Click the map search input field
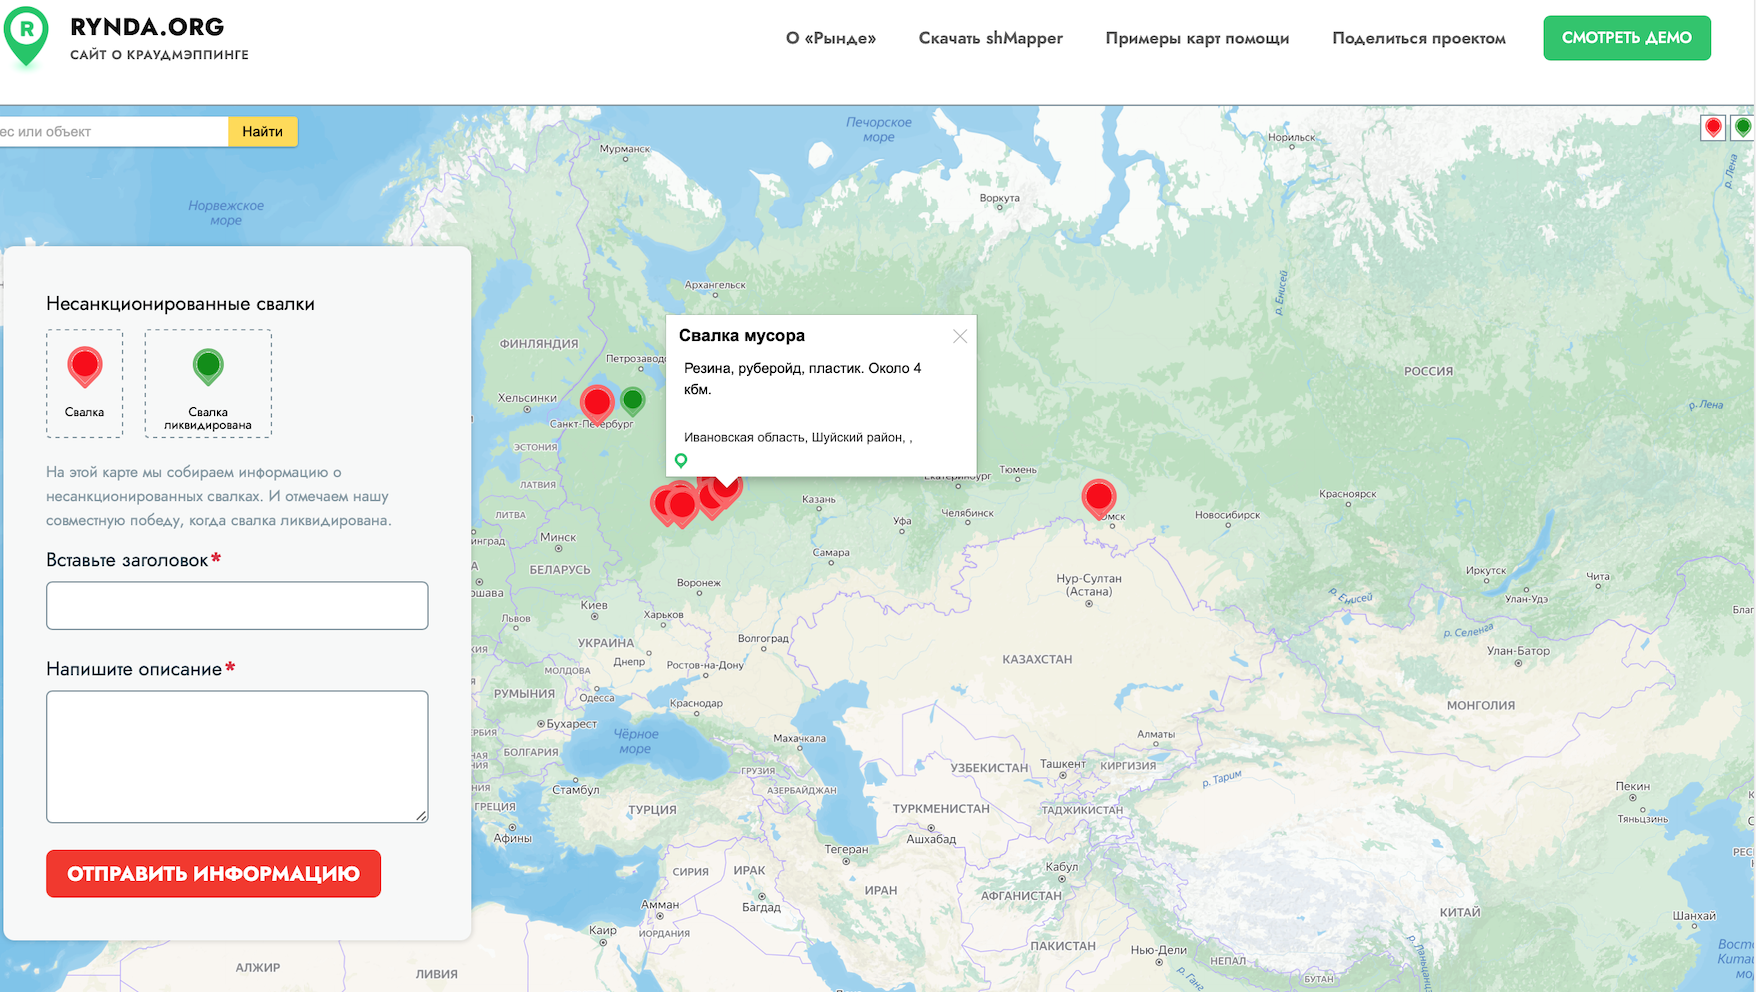This screenshot has height=992, width=1756. (112, 131)
